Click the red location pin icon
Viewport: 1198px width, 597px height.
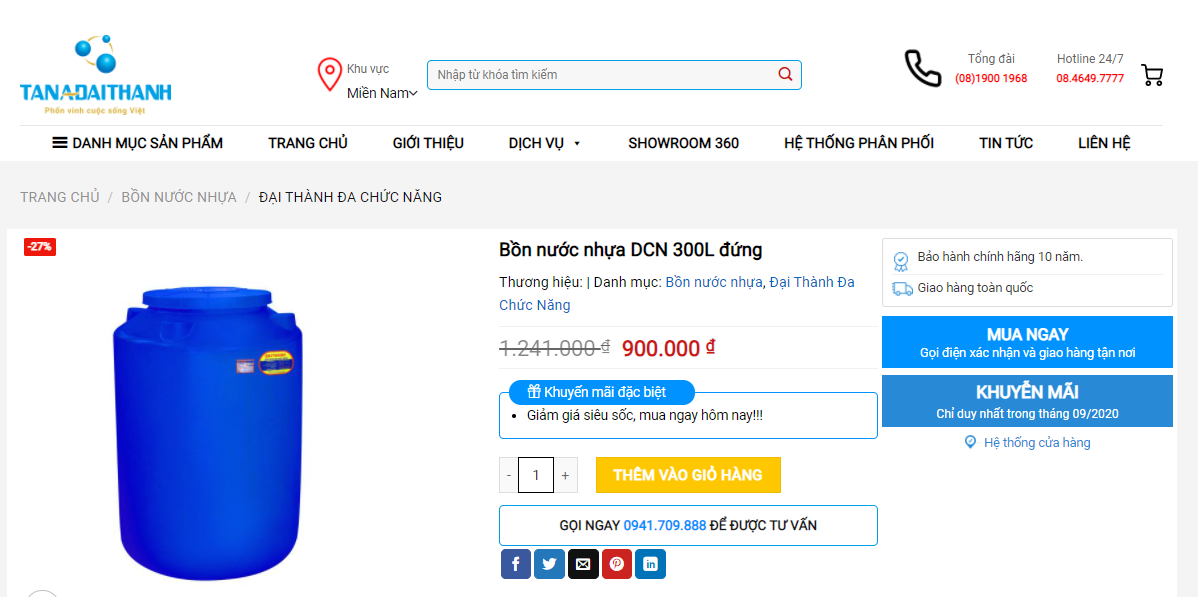[329, 74]
